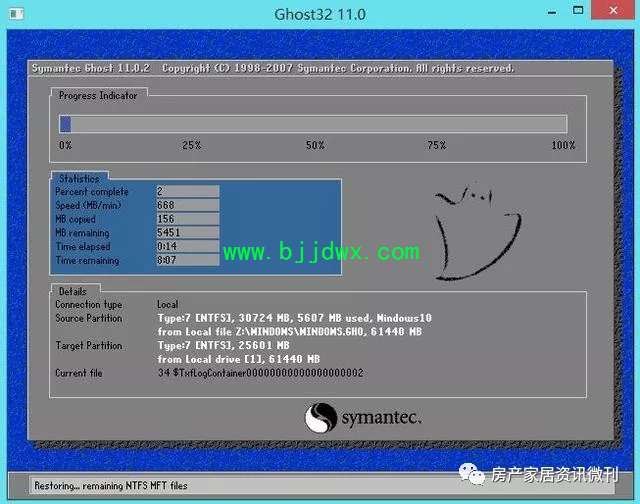Click the 0% progress marker label
Image resolution: width=640 pixels, height=504 pixels.
coord(65,145)
